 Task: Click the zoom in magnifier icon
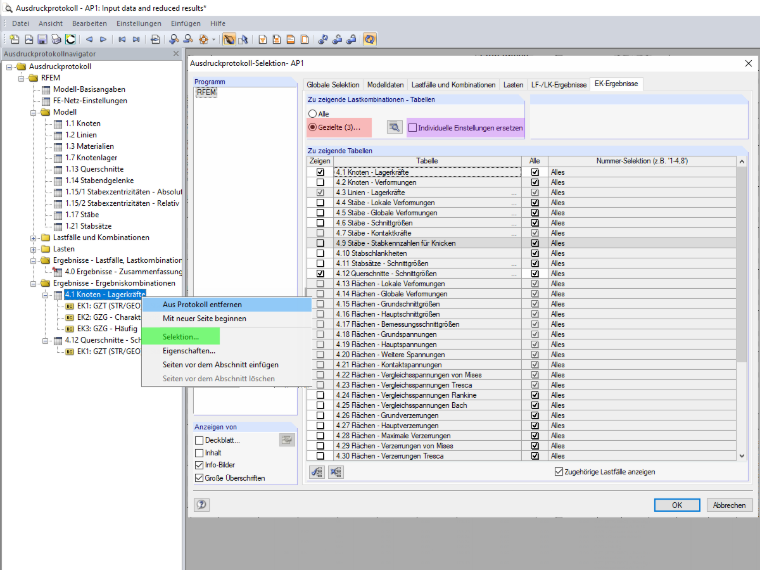point(174,39)
